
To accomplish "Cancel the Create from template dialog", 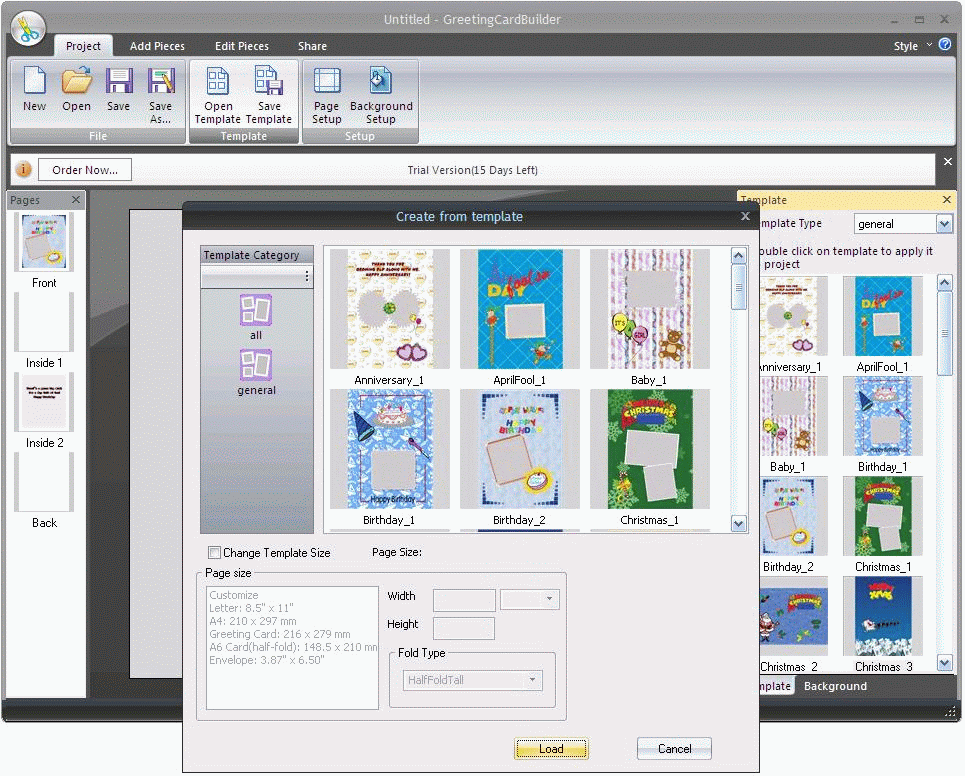I will click(674, 748).
